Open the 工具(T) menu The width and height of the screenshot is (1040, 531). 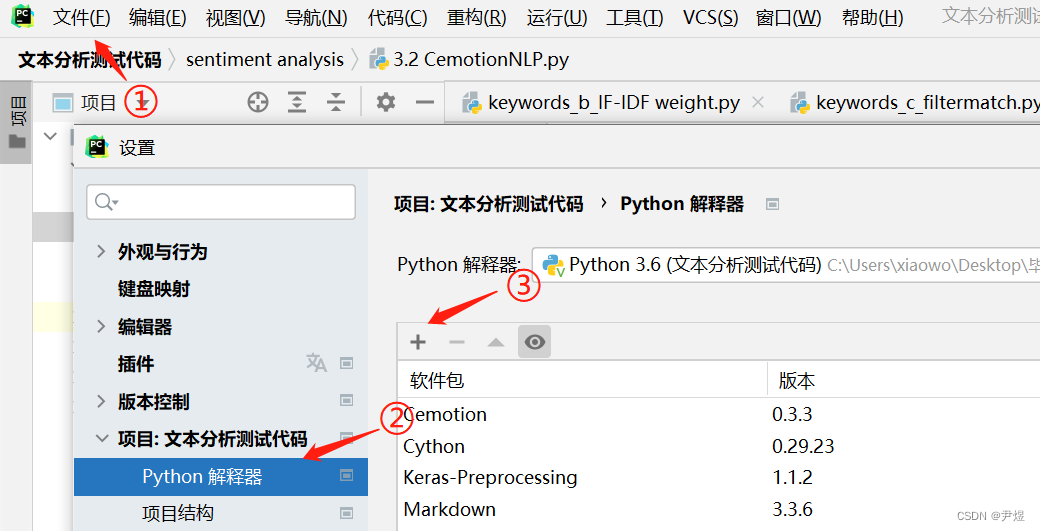click(x=634, y=18)
